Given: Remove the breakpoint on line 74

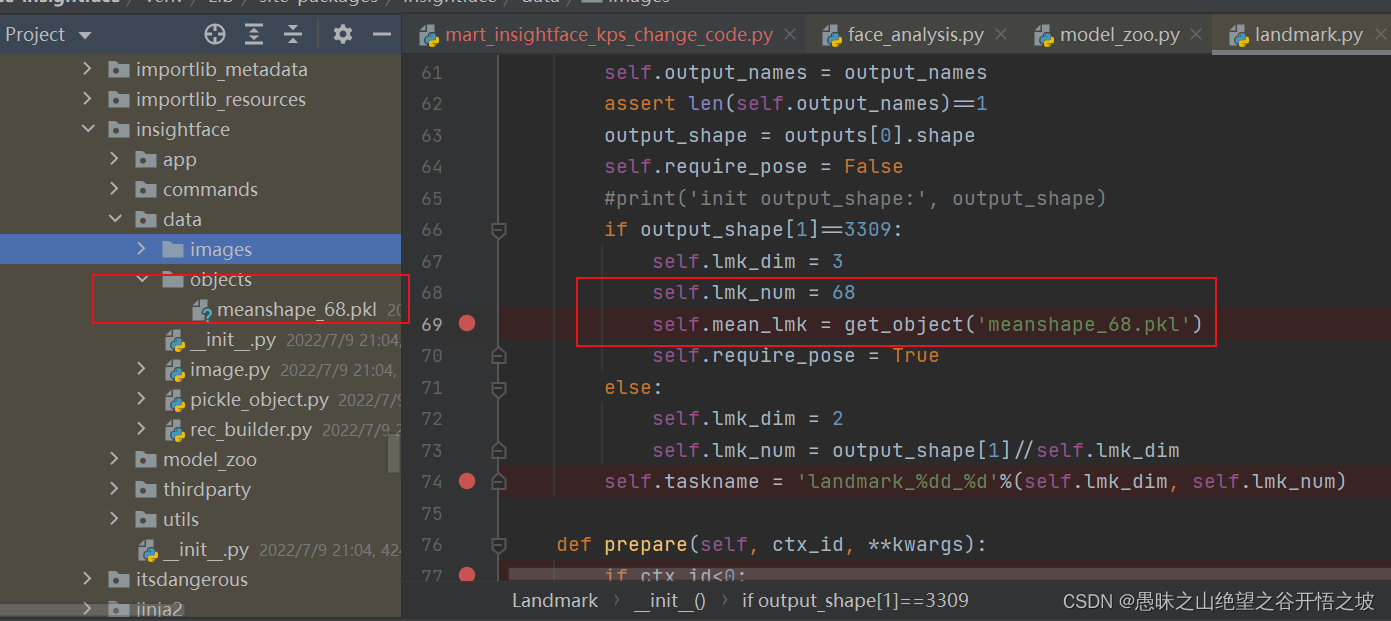Looking at the screenshot, I should pyautogui.click(x=466, y=481).
